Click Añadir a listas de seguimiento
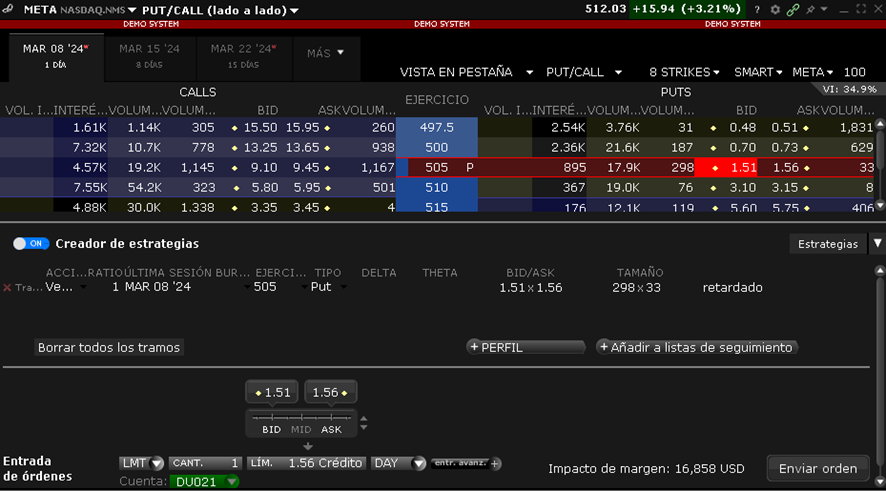The width and height of the screenshot is (886, 491). point(696,348)
